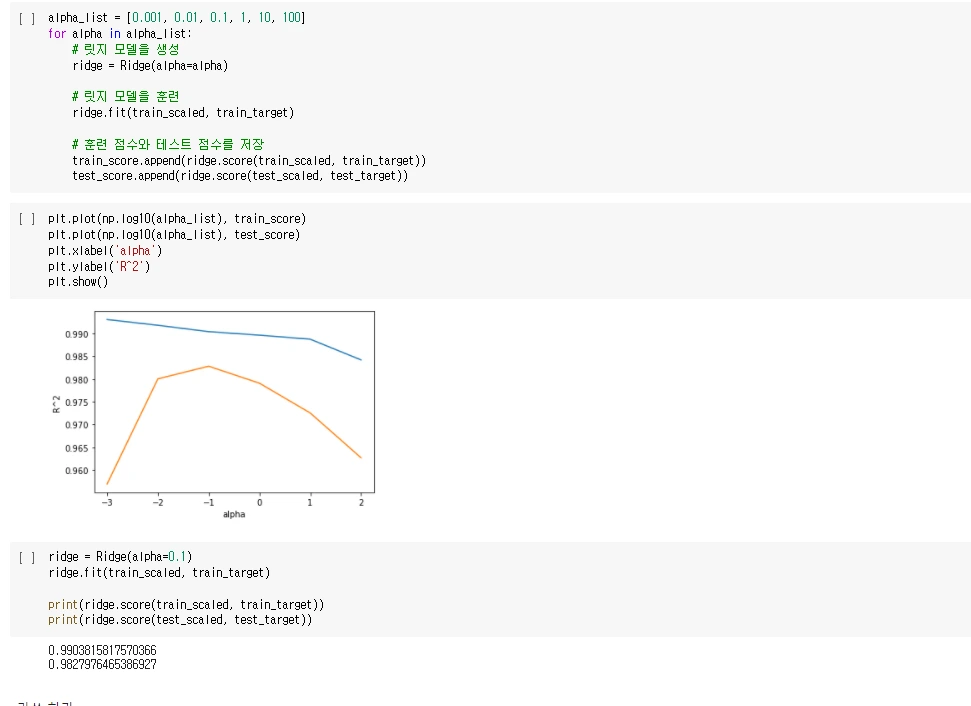
Task: Click the print line scoring test_scaled
Action: coord(180,619)
